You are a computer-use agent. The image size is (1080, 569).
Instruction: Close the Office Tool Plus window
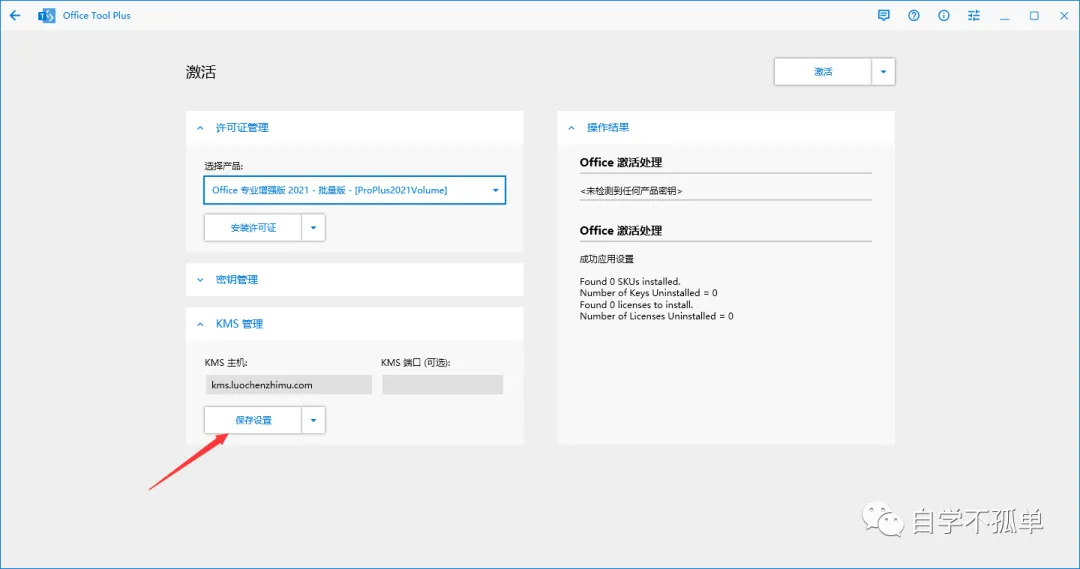(x=1063, y=15)
